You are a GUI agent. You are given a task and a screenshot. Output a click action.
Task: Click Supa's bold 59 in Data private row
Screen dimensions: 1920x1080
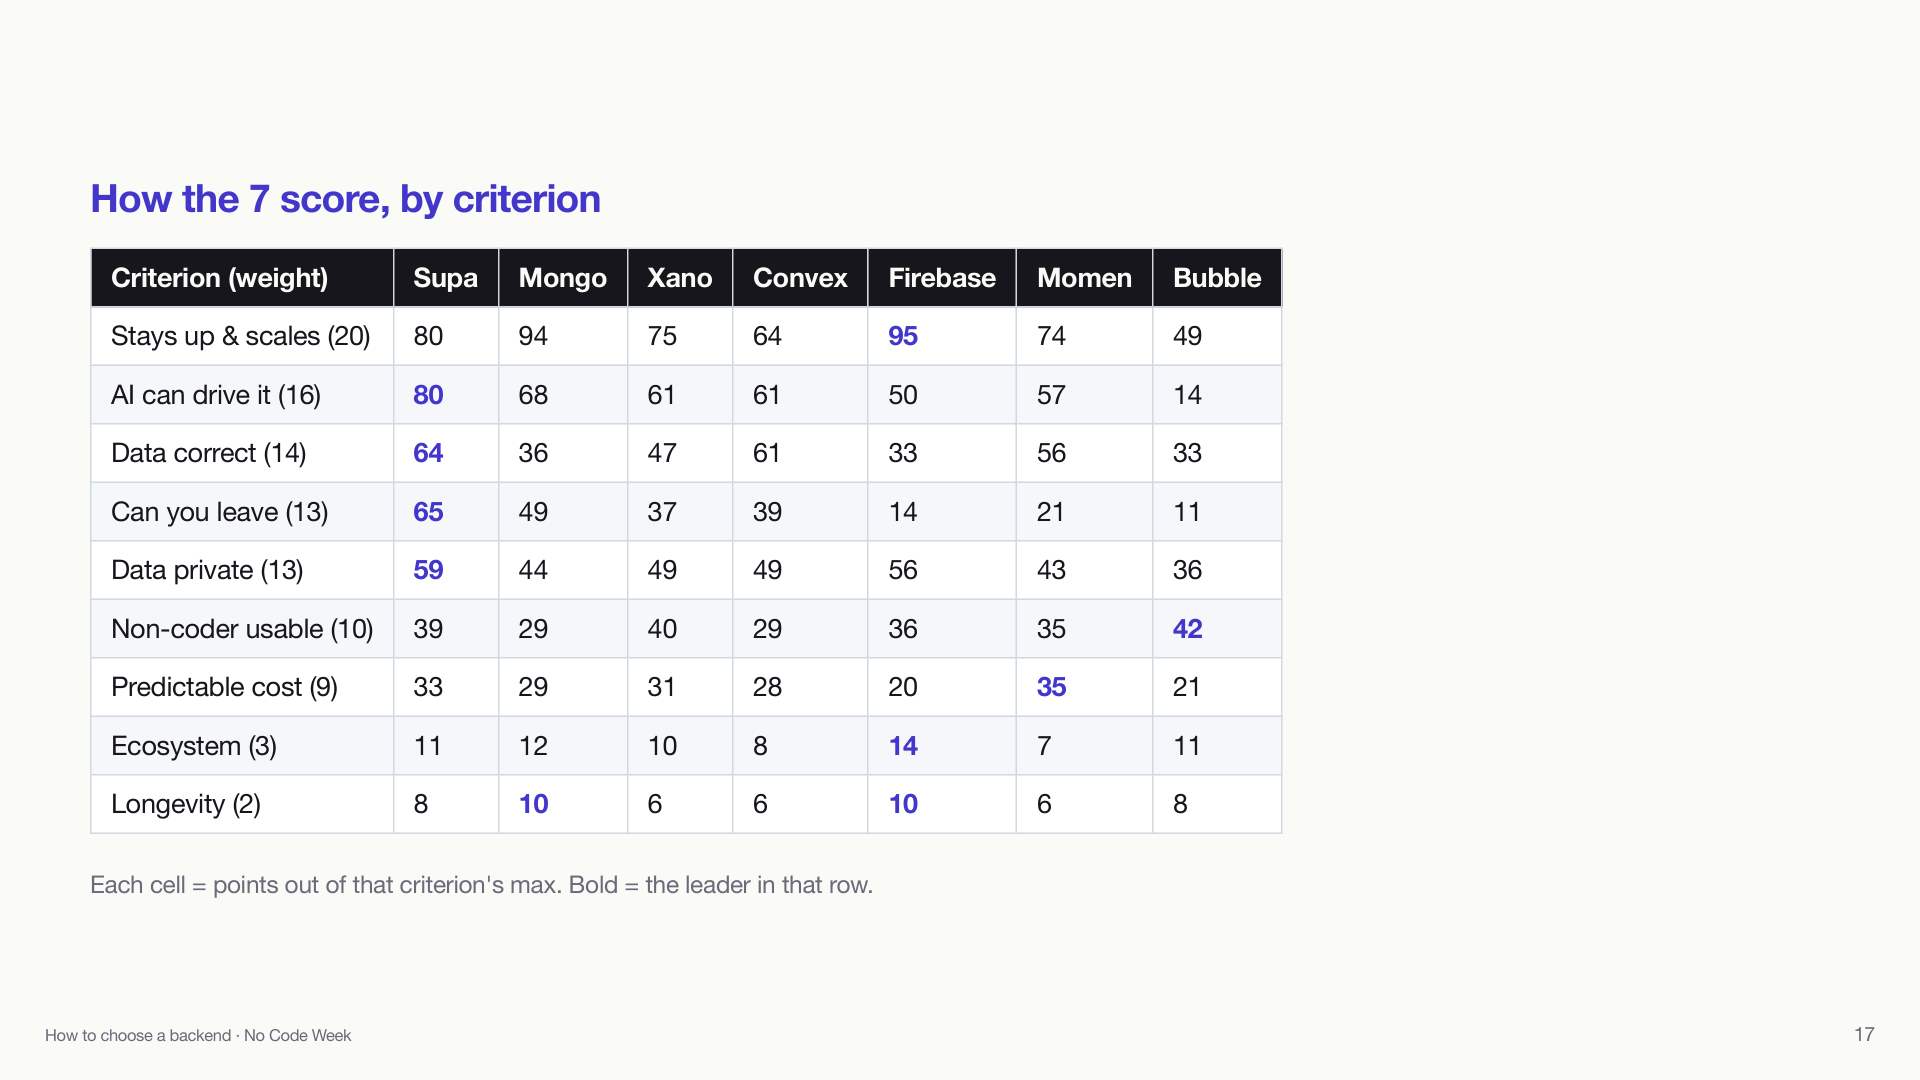click(428, 570)
